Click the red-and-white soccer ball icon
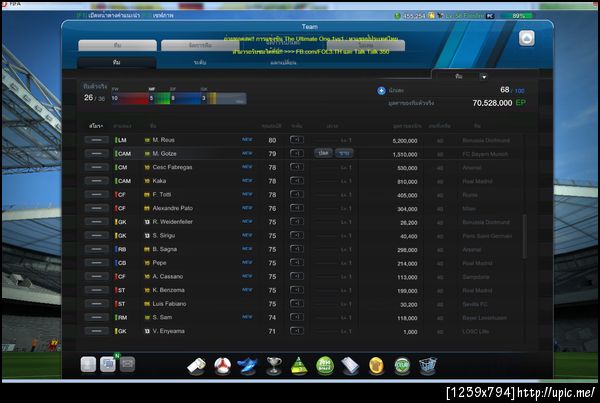Screen dimensions: 600x403 click(x=222, y=365)
